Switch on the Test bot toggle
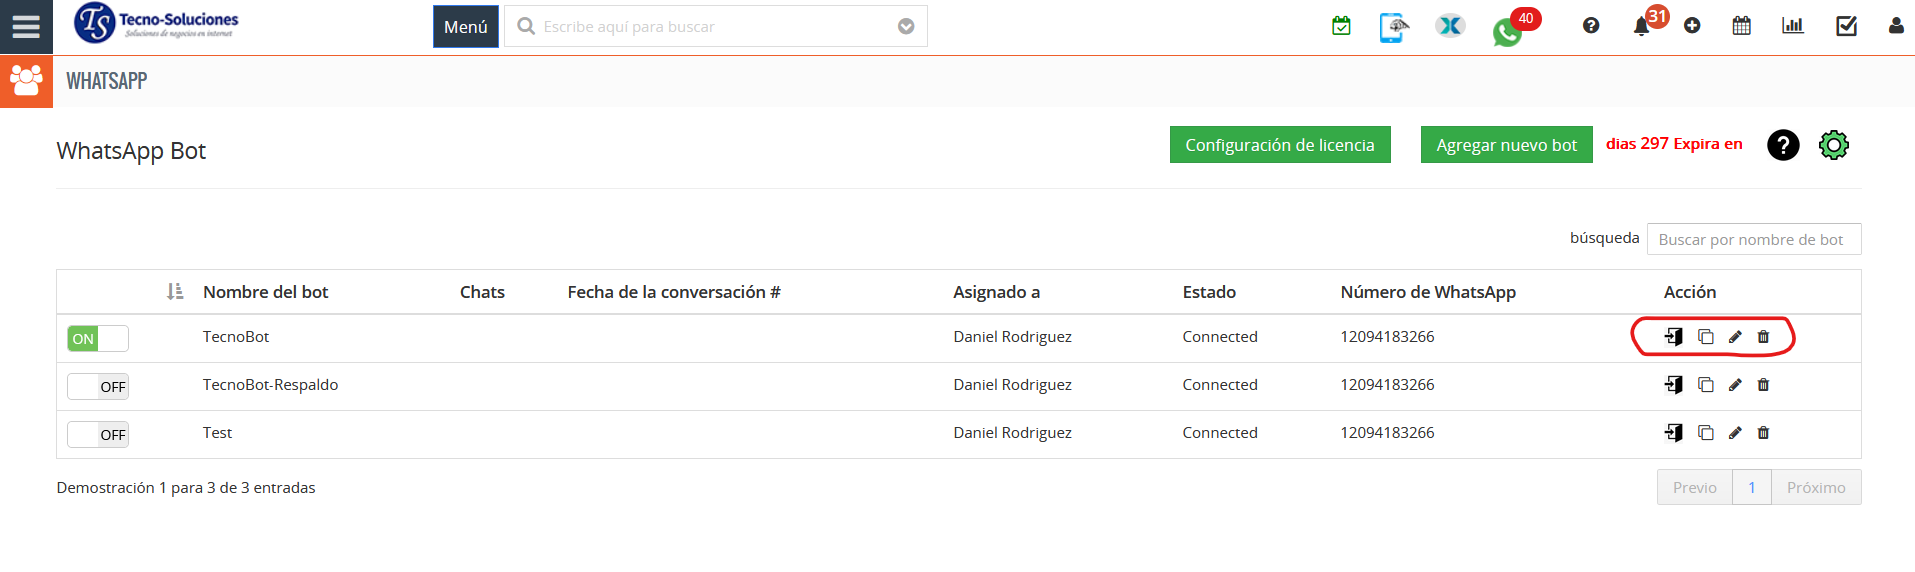Image resolution: width=1915 pixels, height=572 pixels. pos(98,435)
